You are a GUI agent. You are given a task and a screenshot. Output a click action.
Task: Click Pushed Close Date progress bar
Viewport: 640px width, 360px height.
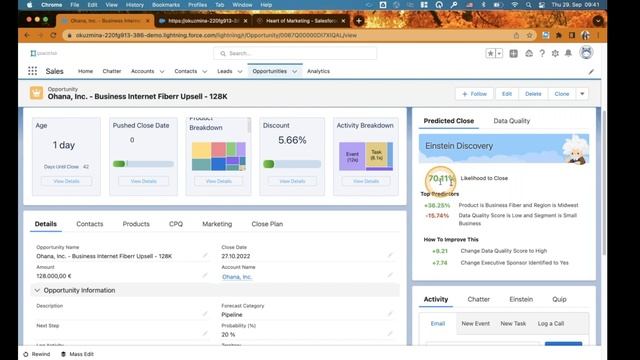(x=143, y=164)
